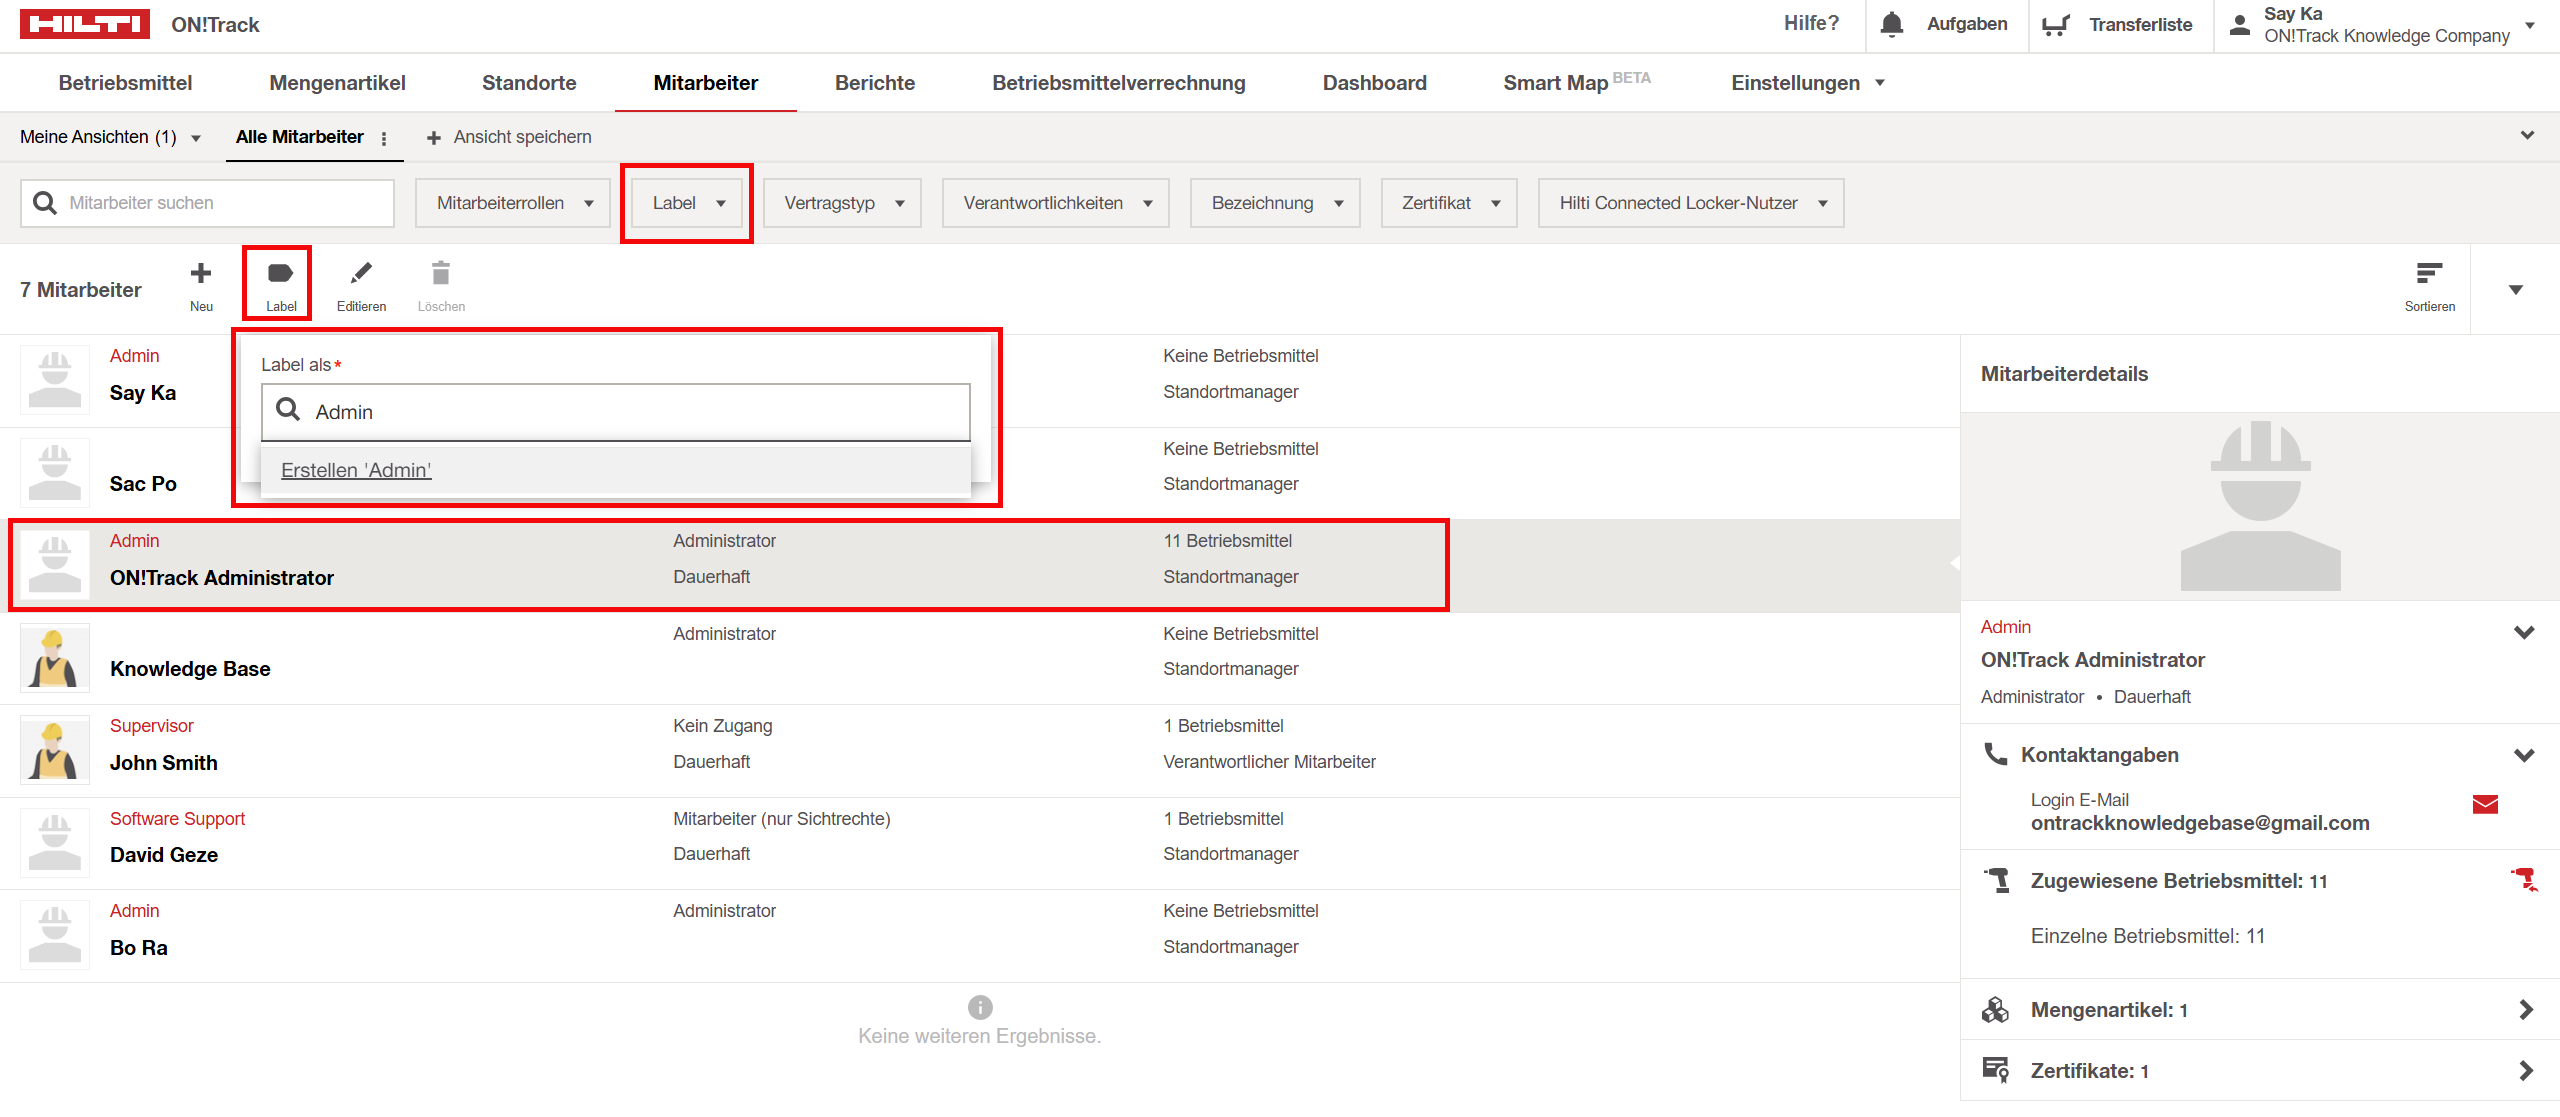Open the Vertragstyp filter dropdown
The image size is (2560, 1117).
pyautogui.click(x=842, y=203)
